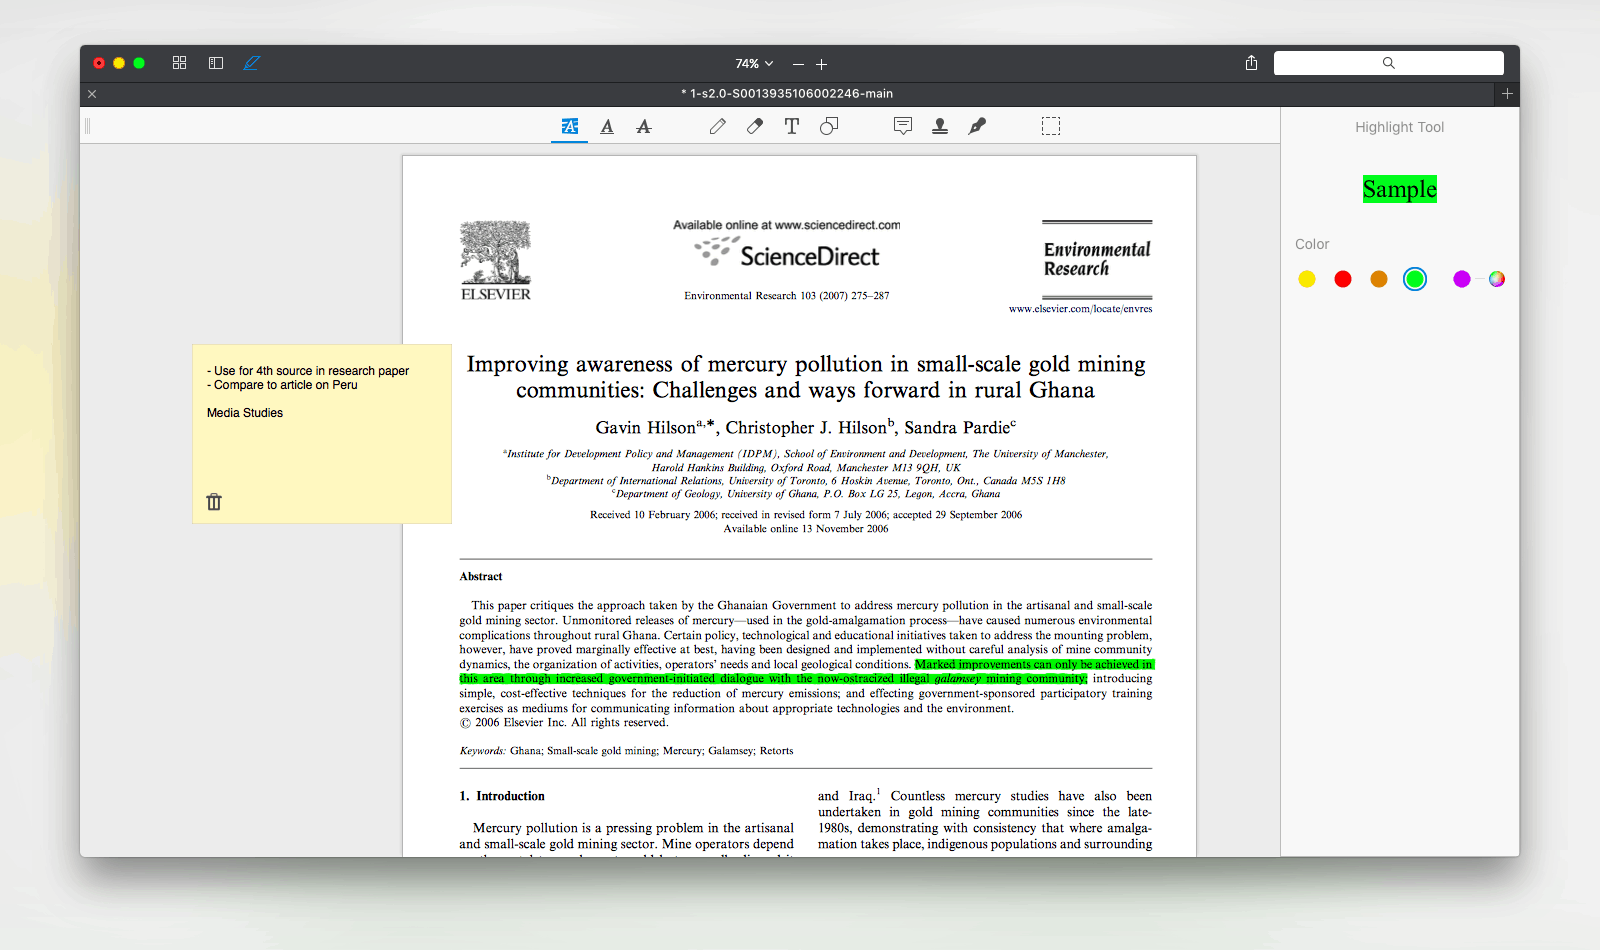Image resolution: width=1600 pixels, height=950 pixels.
Task: Delete the sticky note using trash icon
Action: 214,502
